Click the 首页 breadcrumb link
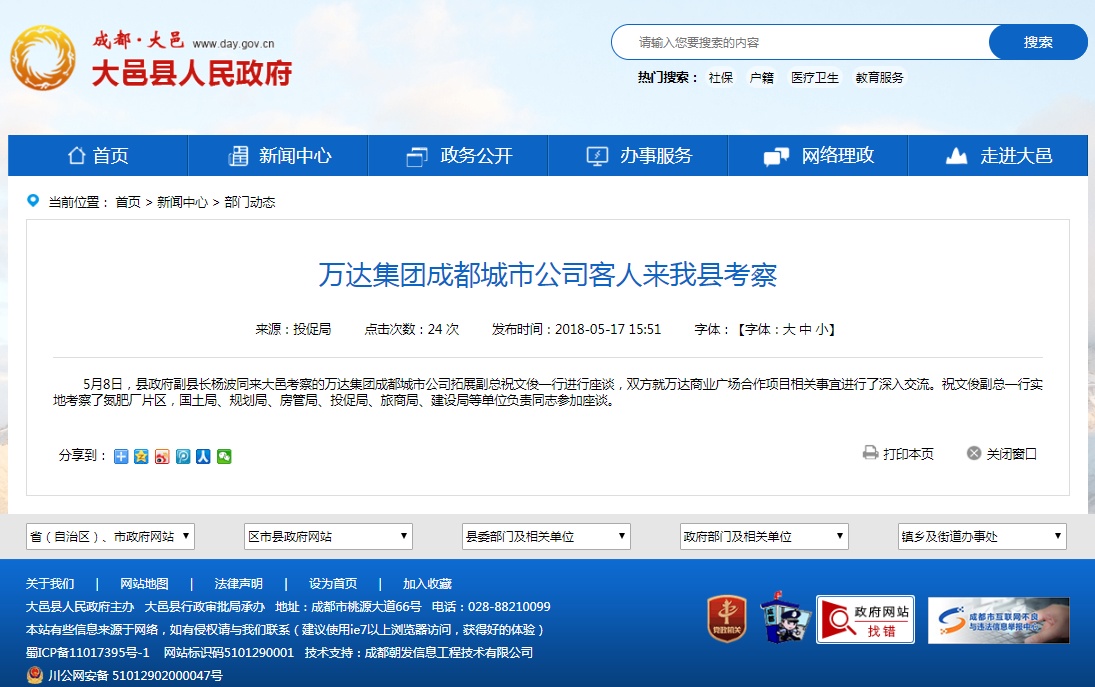 (x=128, y=202)
